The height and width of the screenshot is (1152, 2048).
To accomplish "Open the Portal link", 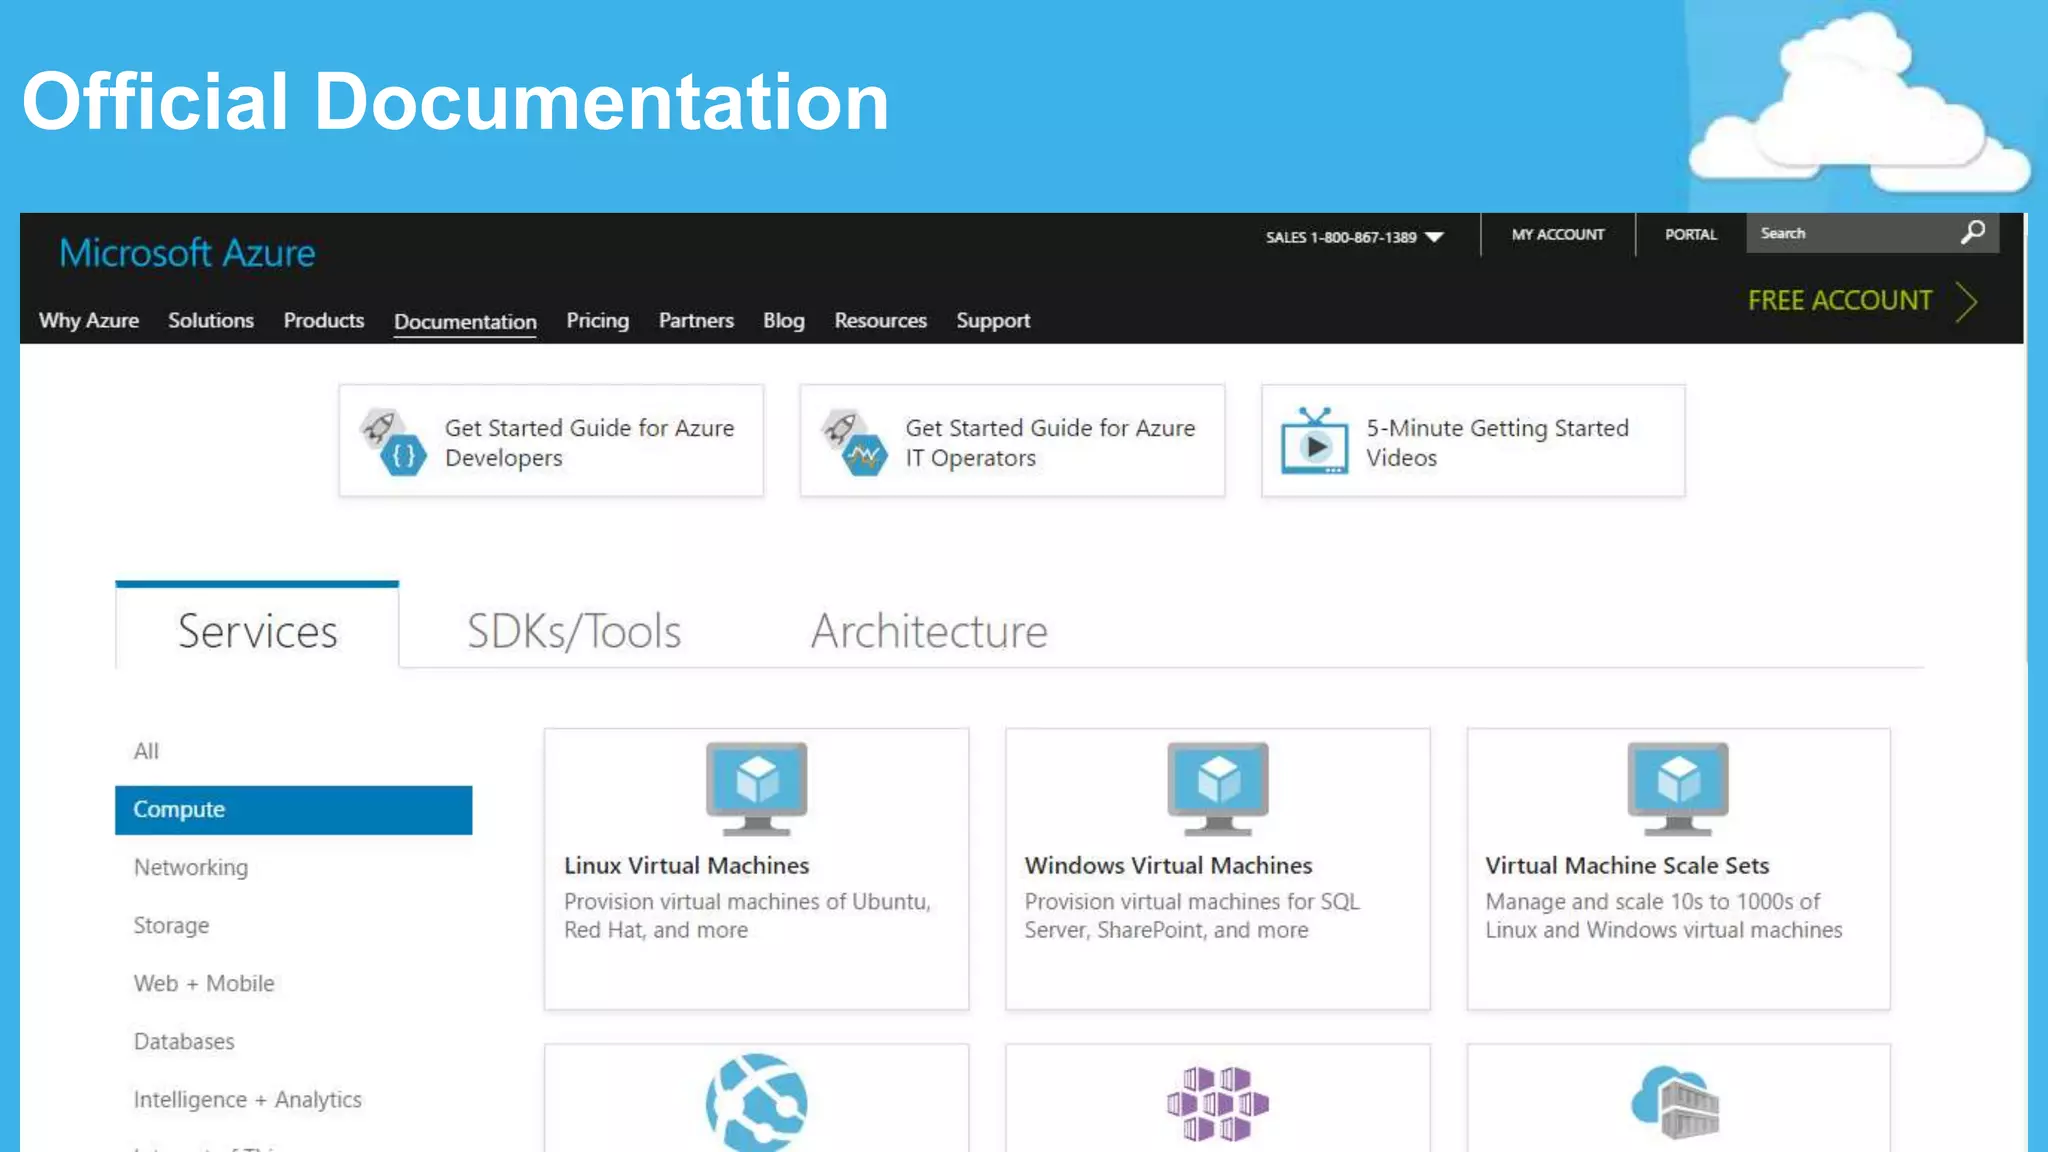I will 1690,234.
